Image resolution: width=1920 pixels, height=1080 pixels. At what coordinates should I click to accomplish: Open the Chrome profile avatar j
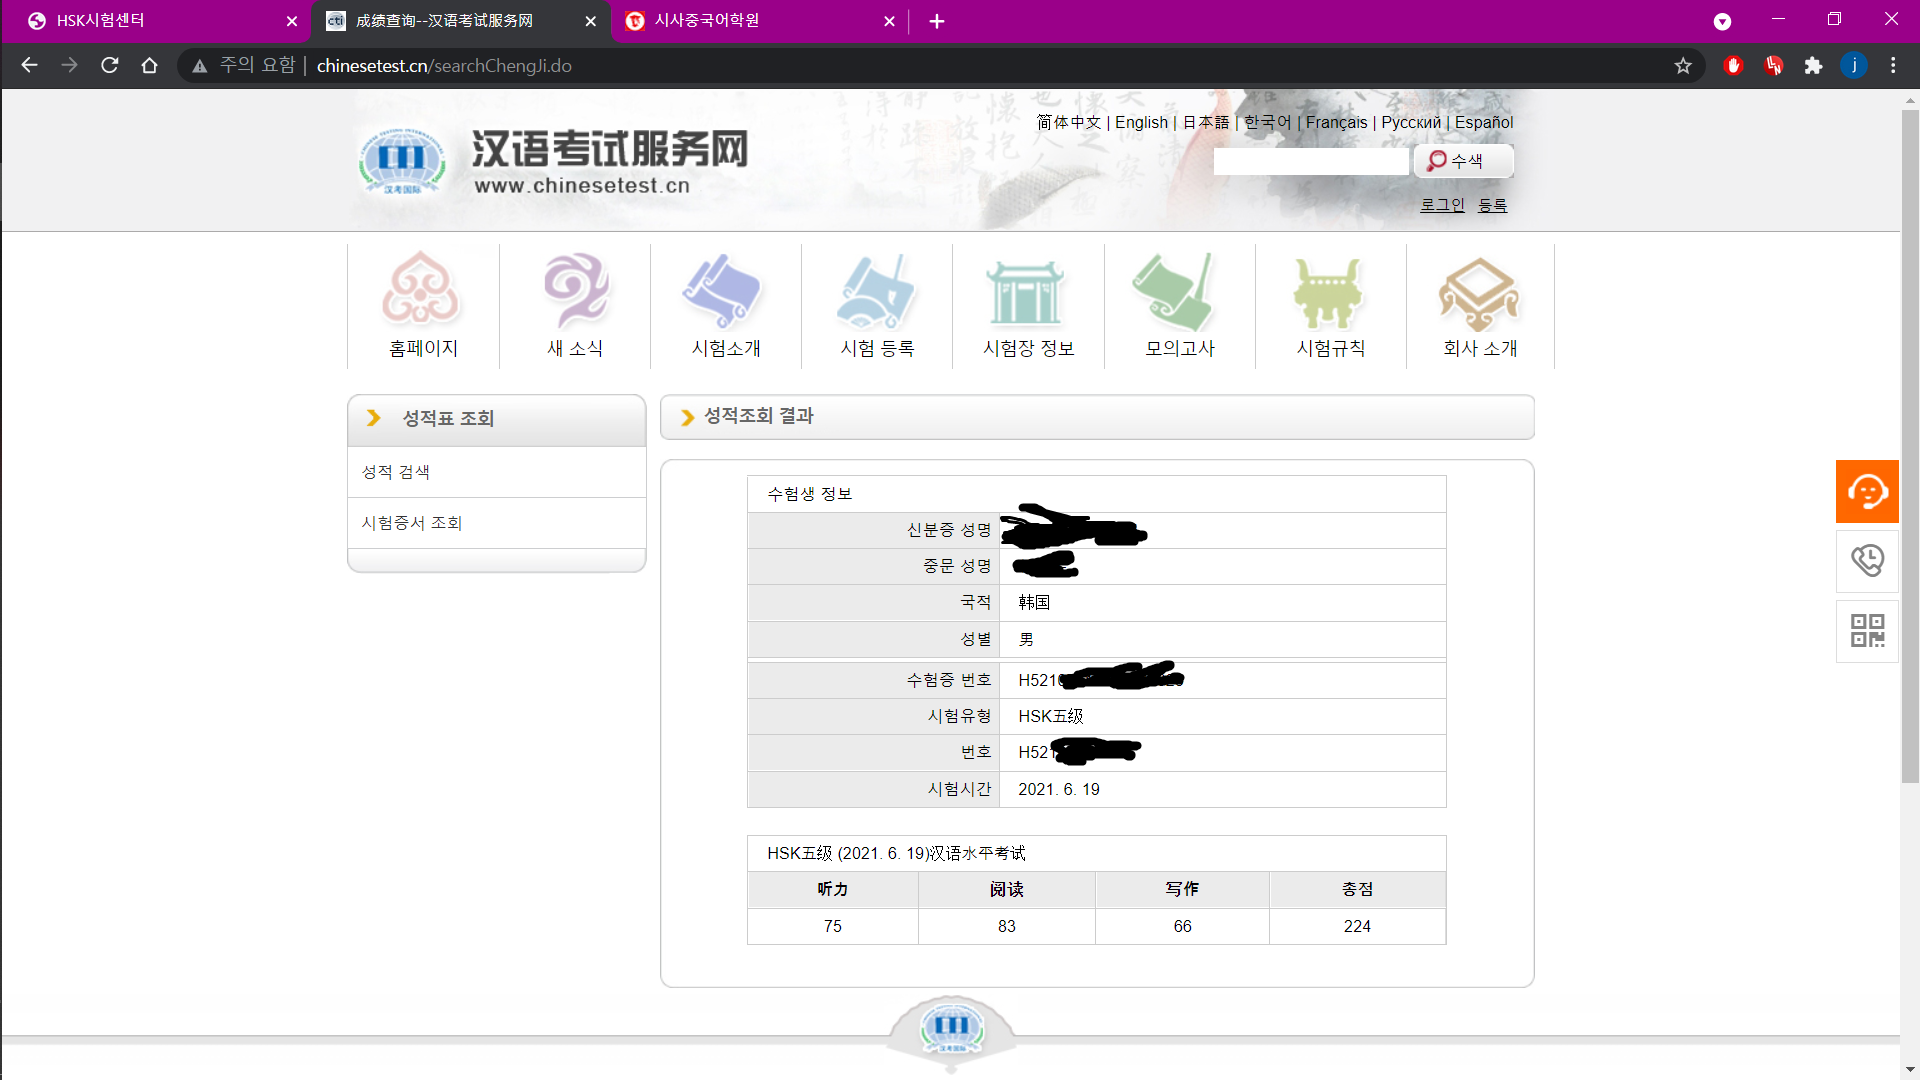coord(1853,66)
